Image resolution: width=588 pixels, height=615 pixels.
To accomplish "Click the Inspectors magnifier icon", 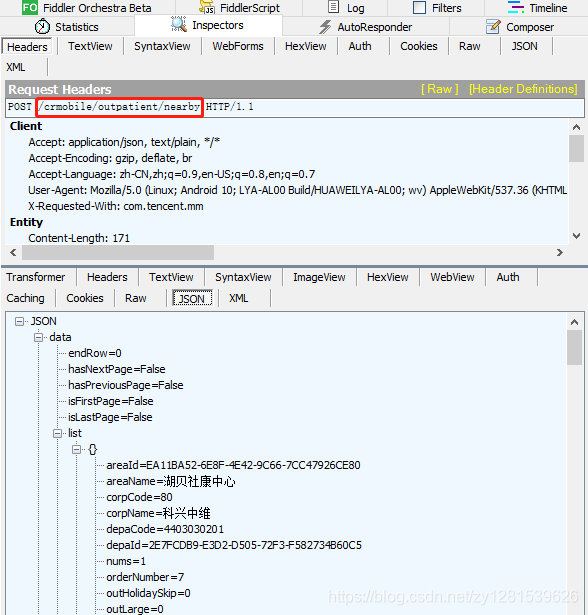I will (179, 24).
